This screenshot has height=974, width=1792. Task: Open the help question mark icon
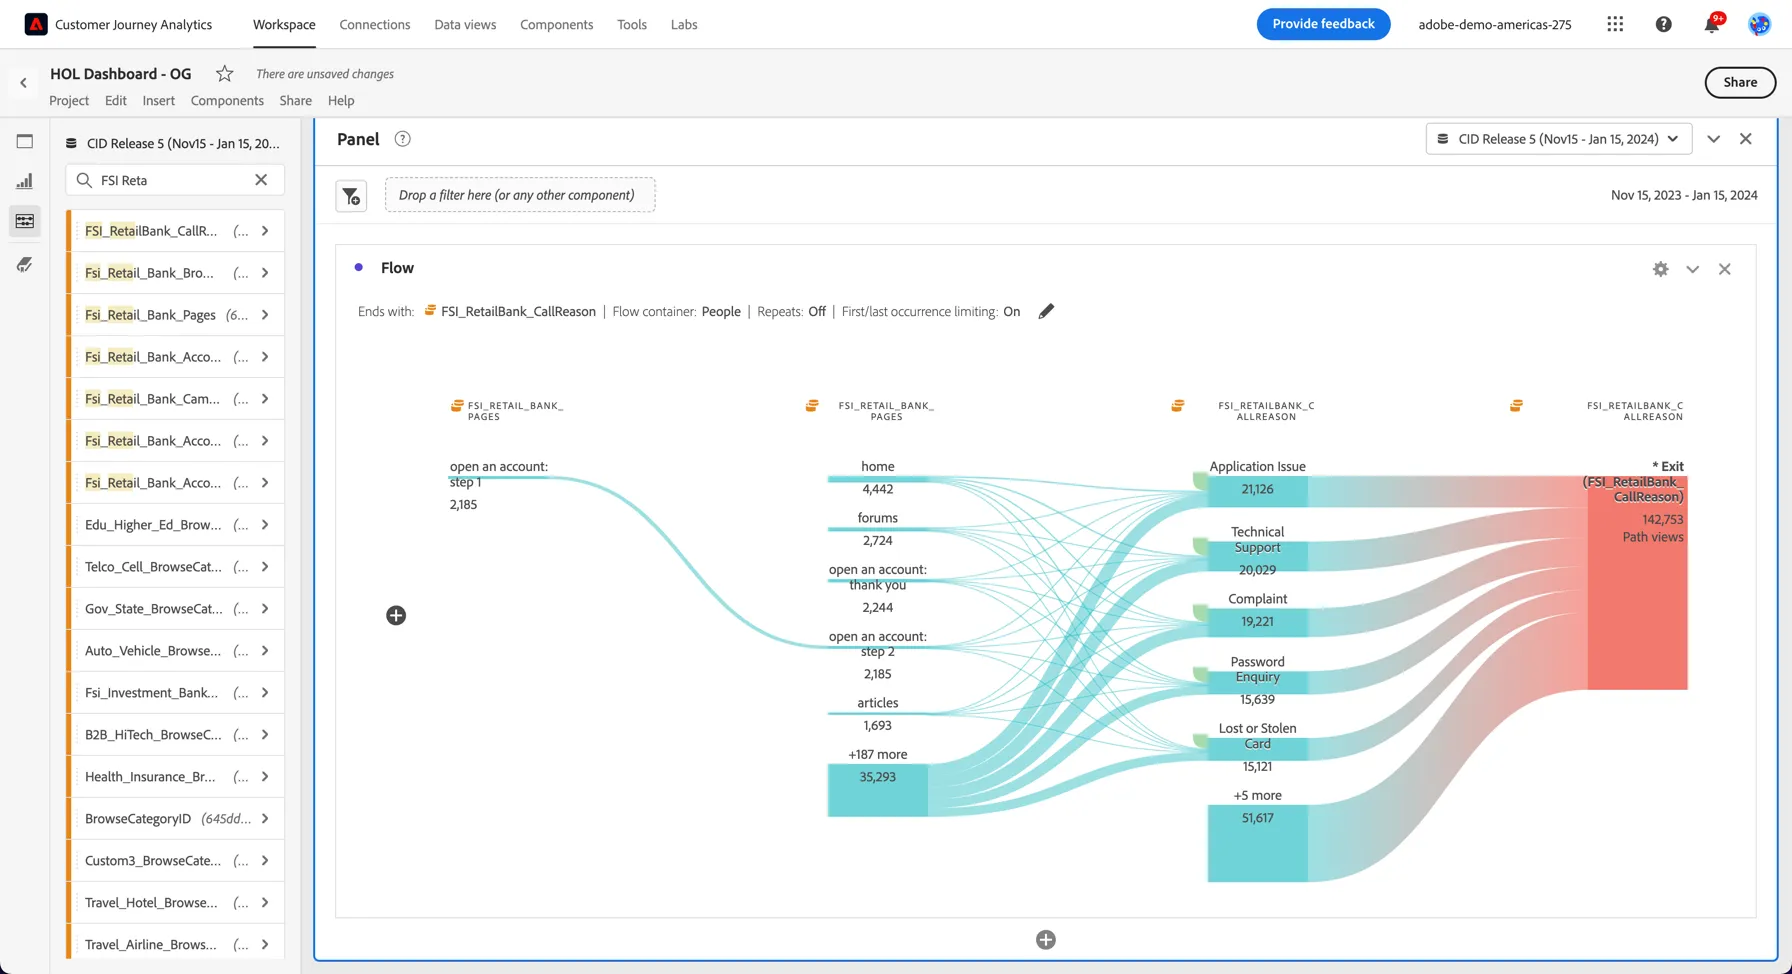1663,24
